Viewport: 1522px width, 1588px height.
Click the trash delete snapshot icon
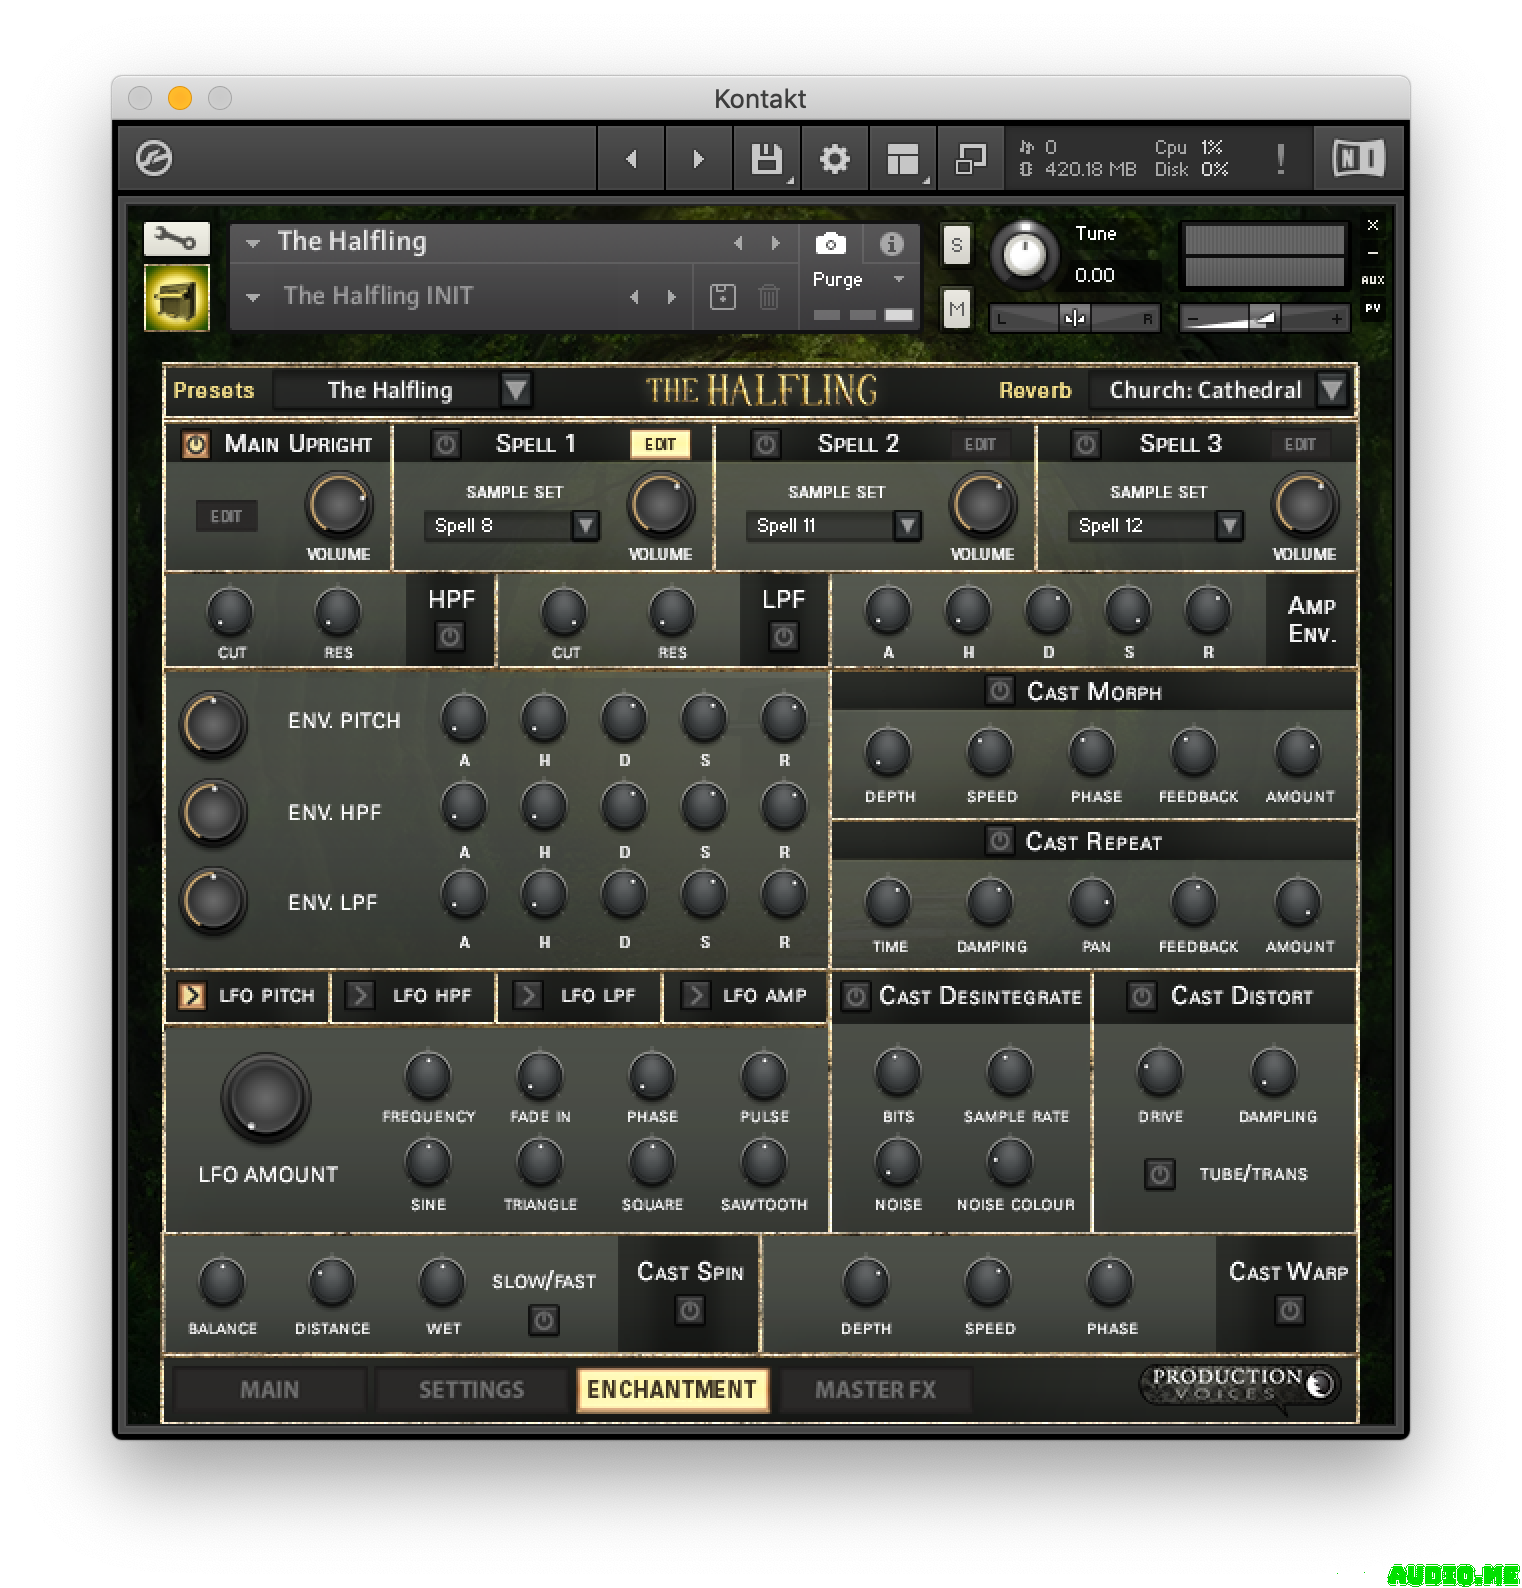point(768,297)
